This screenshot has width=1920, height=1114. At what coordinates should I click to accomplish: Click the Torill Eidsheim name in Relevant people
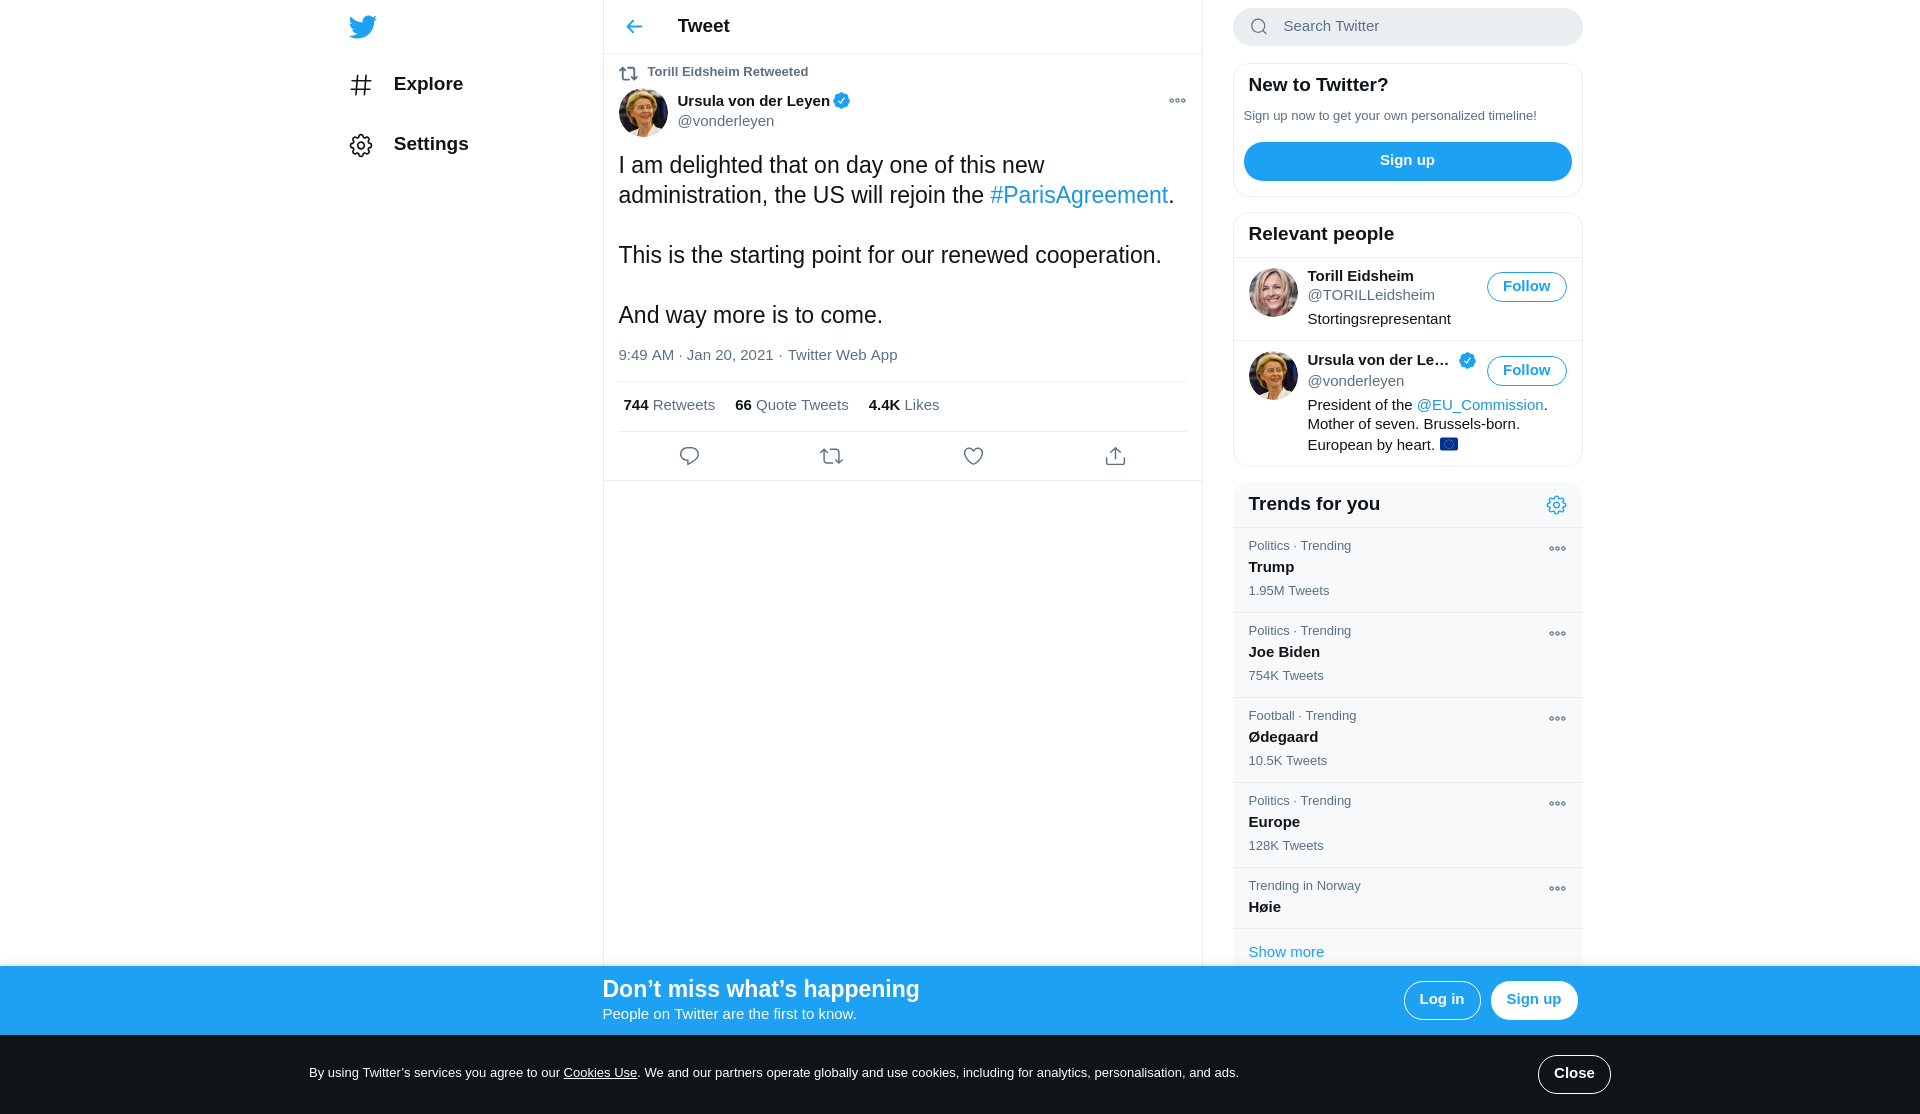tap(1360, 276)
